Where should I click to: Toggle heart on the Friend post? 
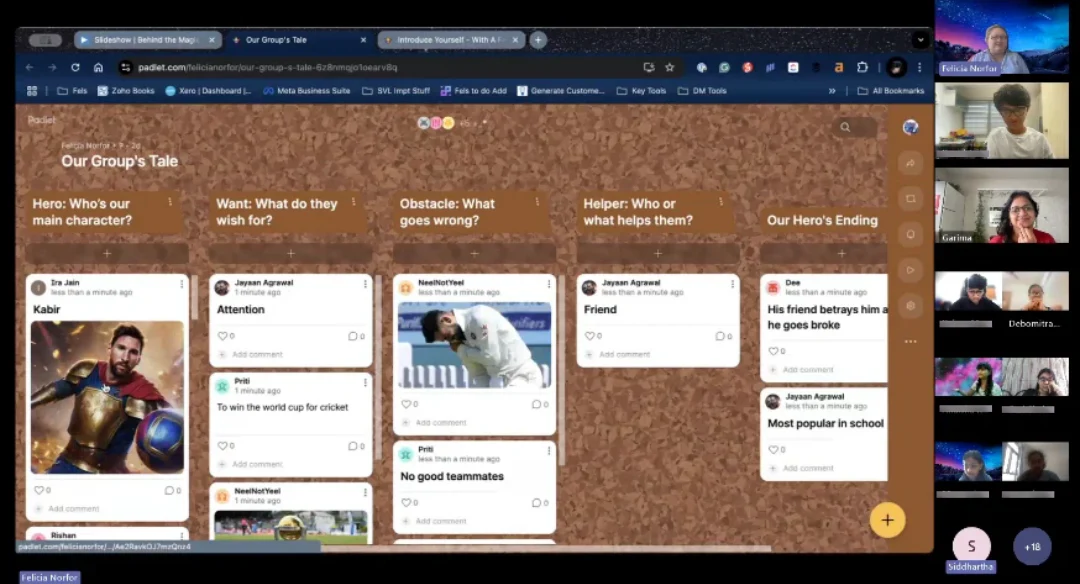(589, 336)
